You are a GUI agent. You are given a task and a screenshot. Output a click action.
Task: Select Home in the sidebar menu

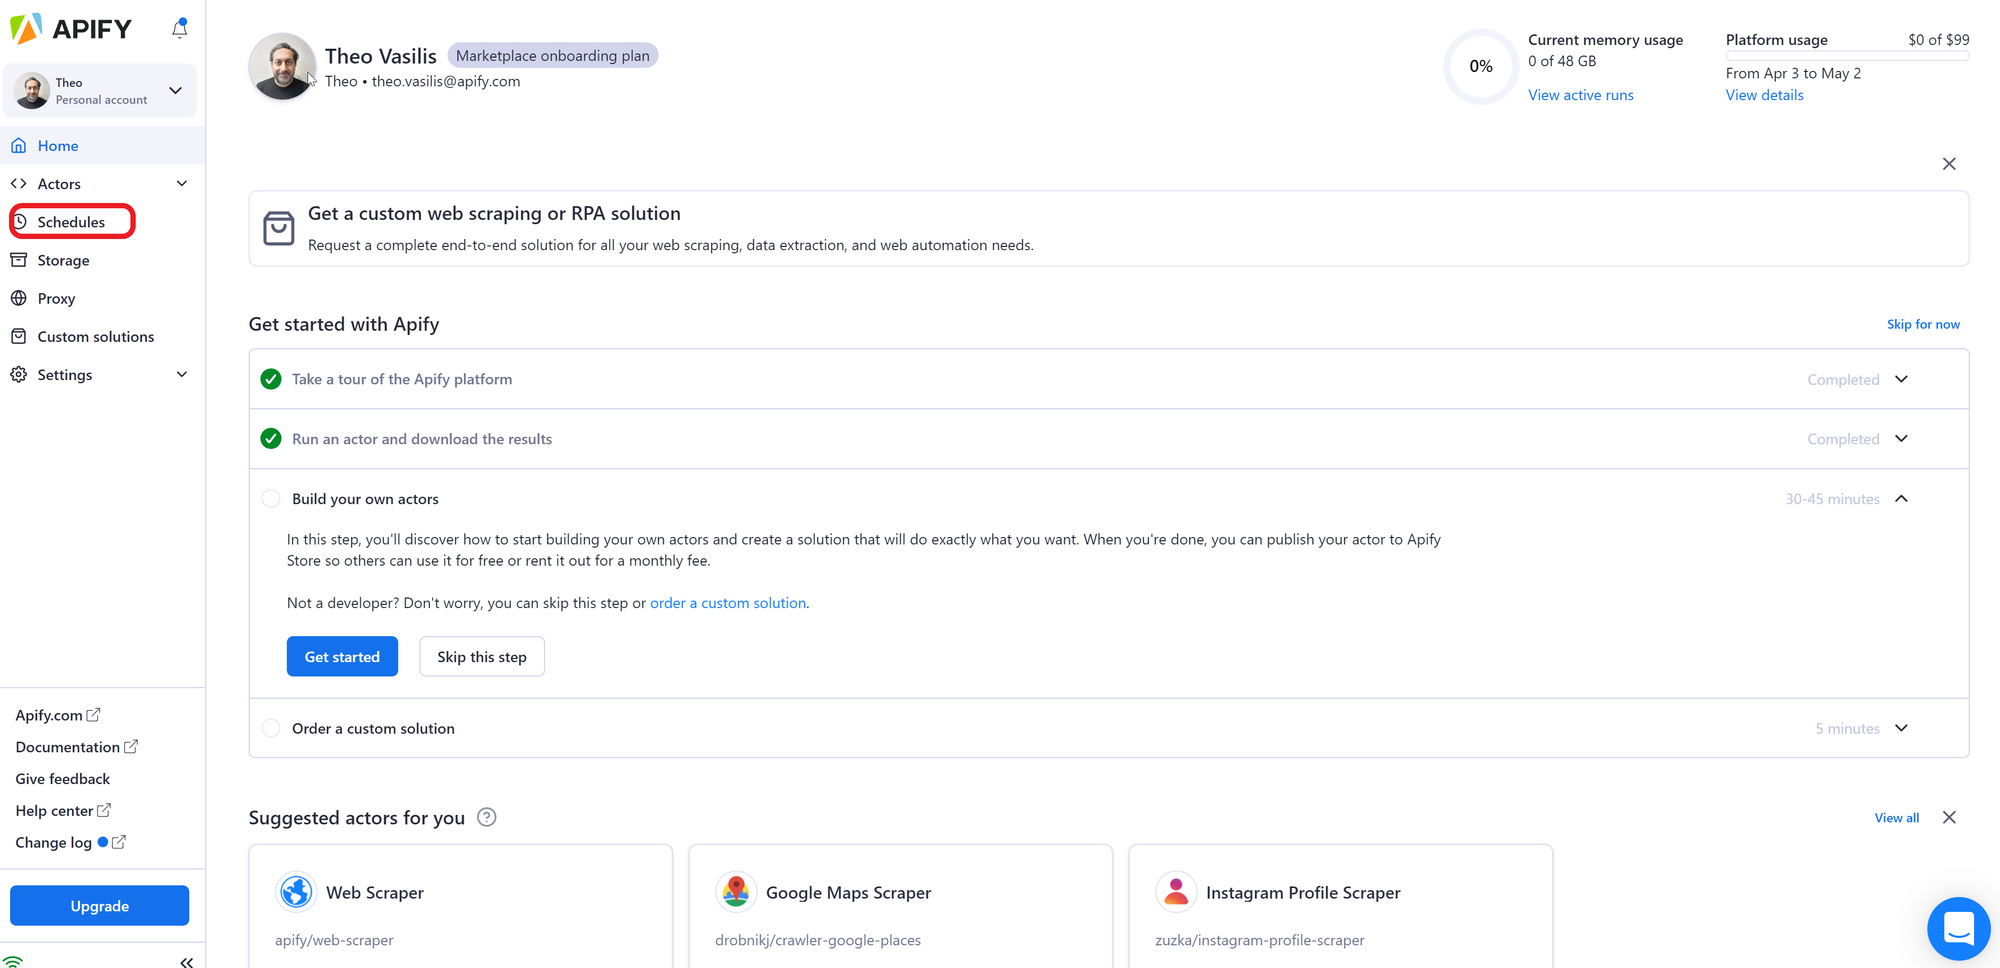click(x=58, y=145)
